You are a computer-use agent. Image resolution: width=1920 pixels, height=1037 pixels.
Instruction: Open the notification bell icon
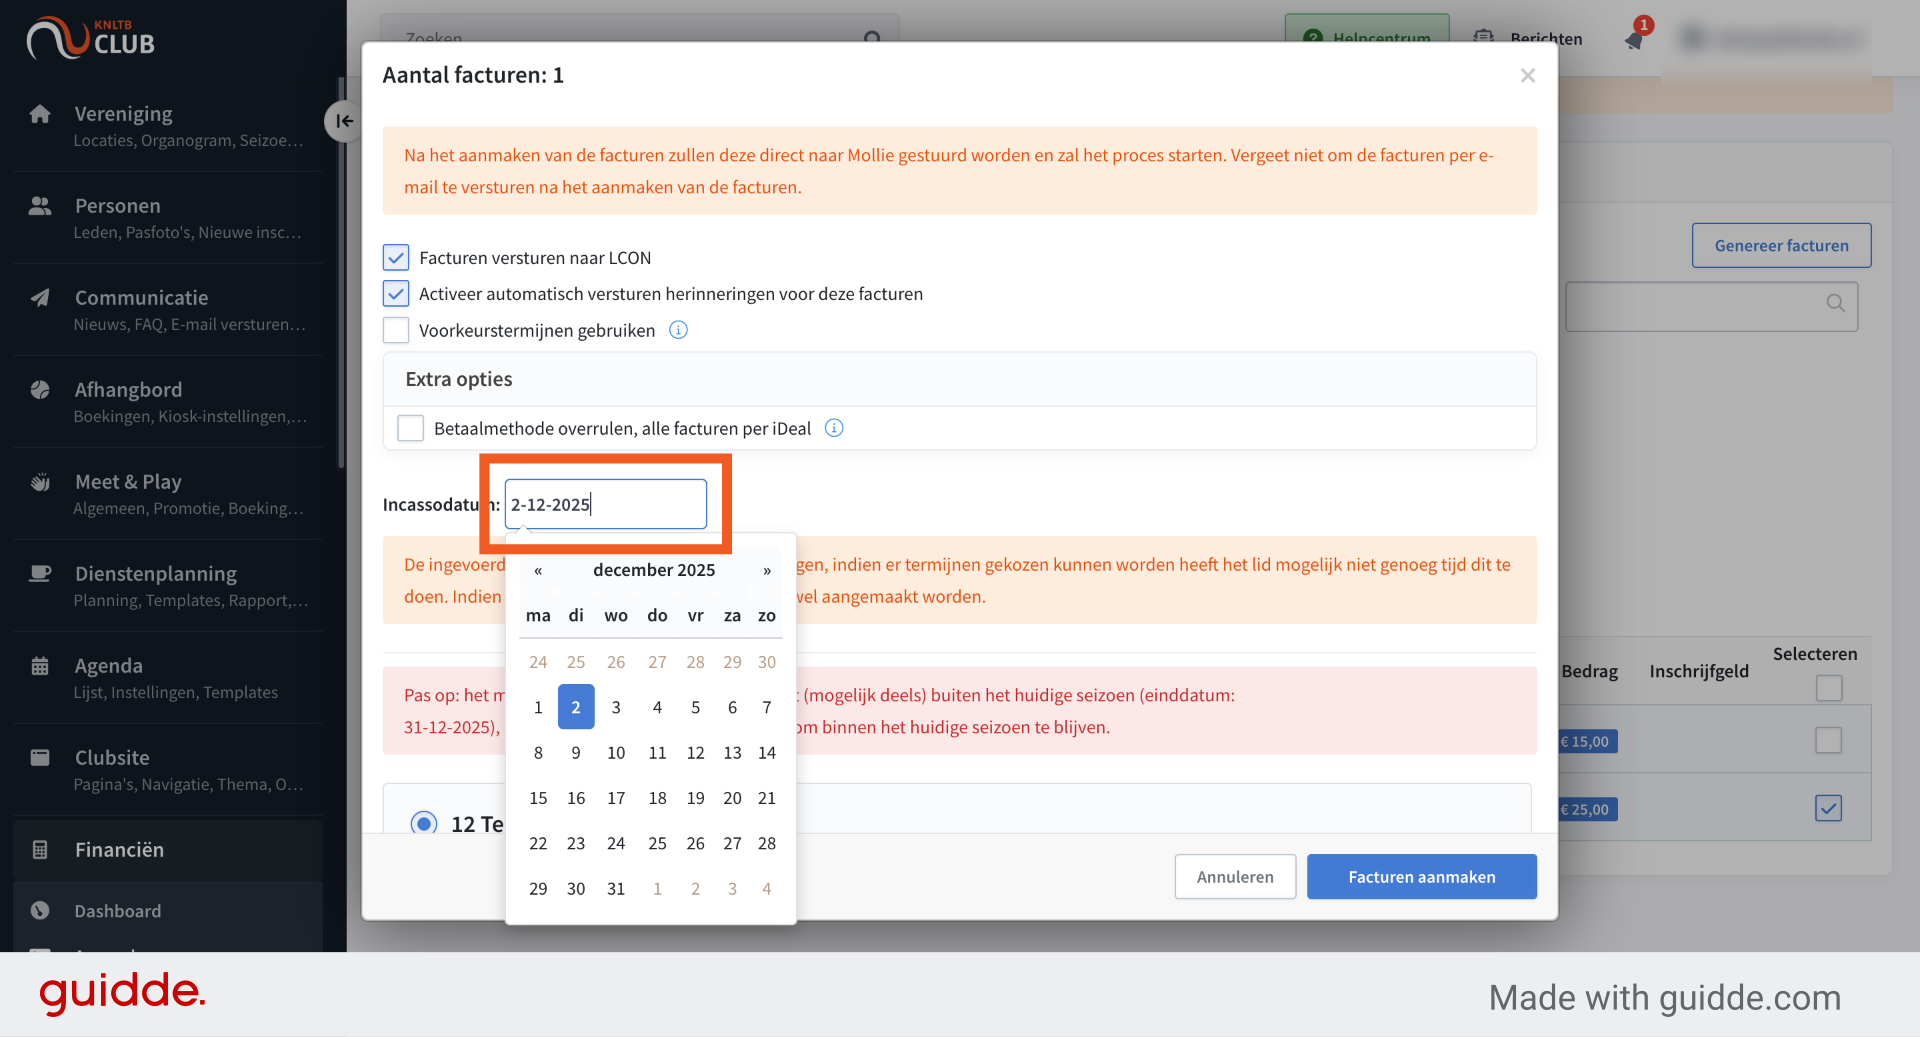pyautogui.click(x=1634, y=39)
